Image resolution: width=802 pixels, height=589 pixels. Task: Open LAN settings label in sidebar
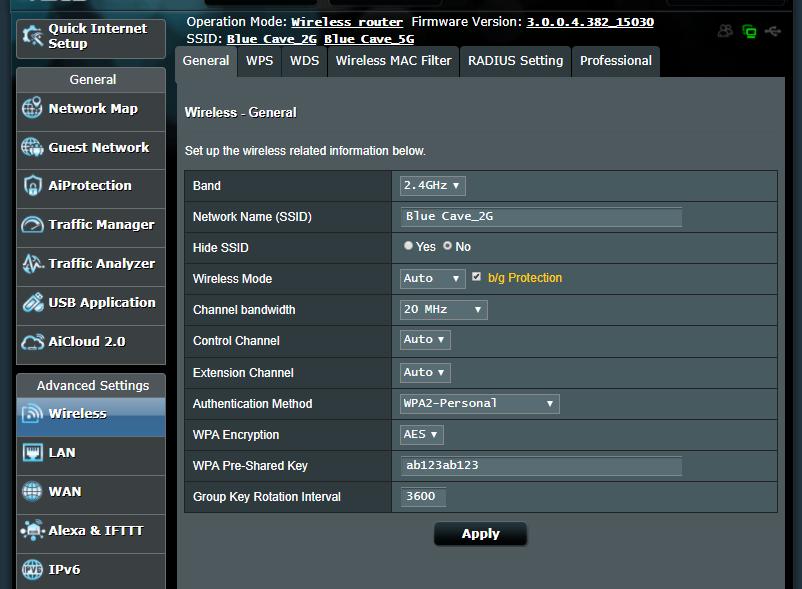62,452
